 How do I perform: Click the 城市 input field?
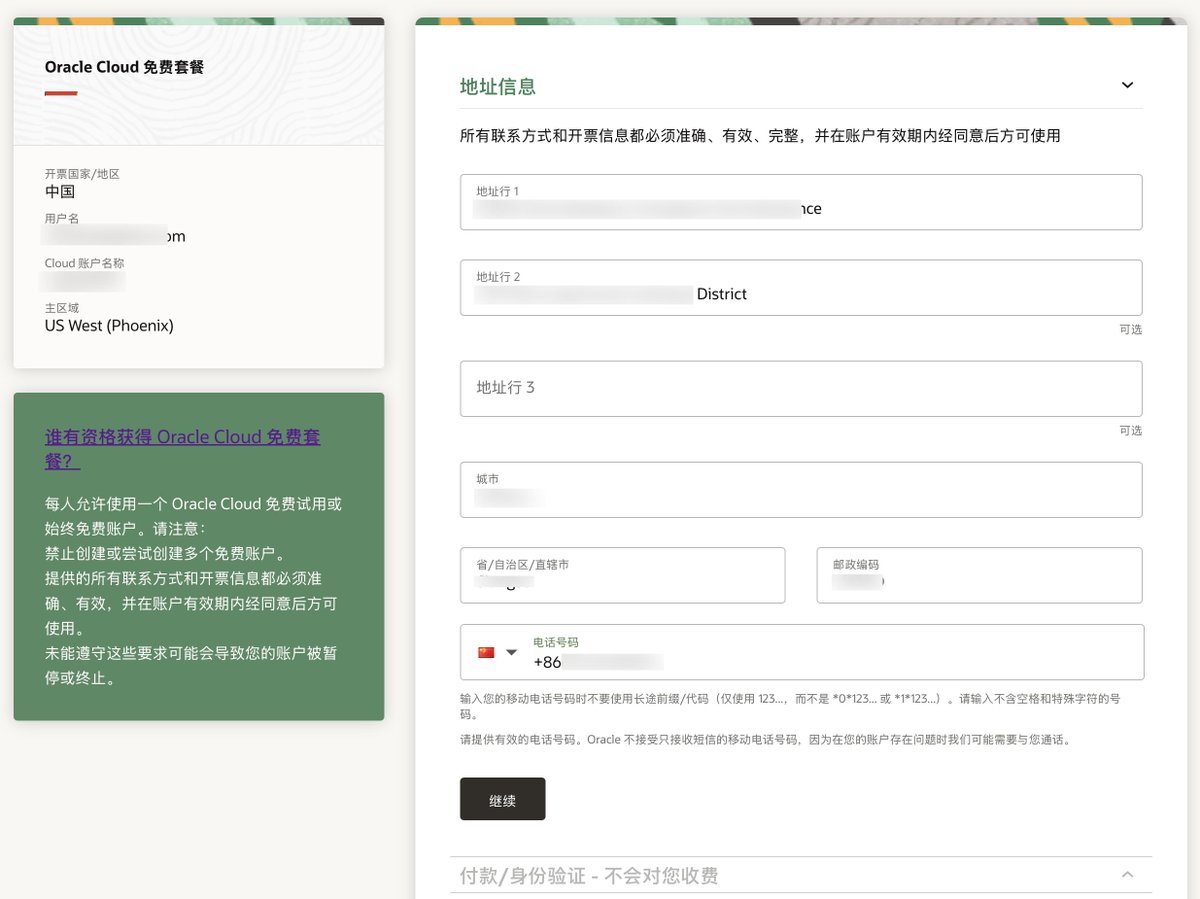click(x=801, y=490)
